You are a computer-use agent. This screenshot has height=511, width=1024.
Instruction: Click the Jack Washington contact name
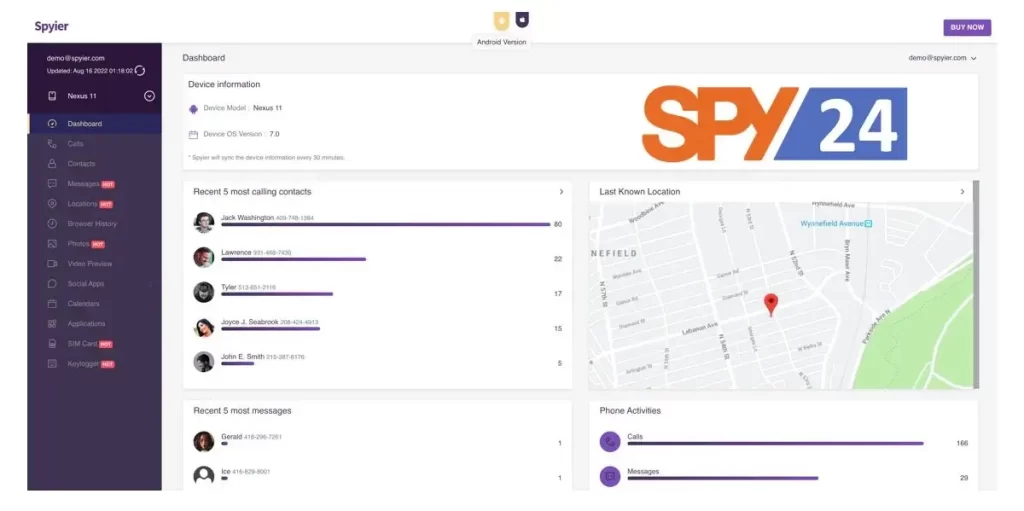click(248, 218)
